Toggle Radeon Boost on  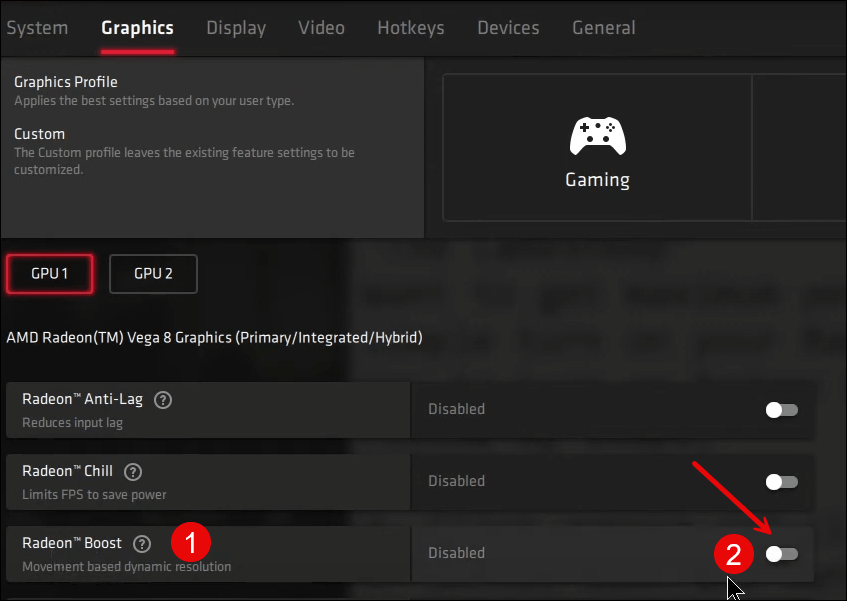coord(781,554)
